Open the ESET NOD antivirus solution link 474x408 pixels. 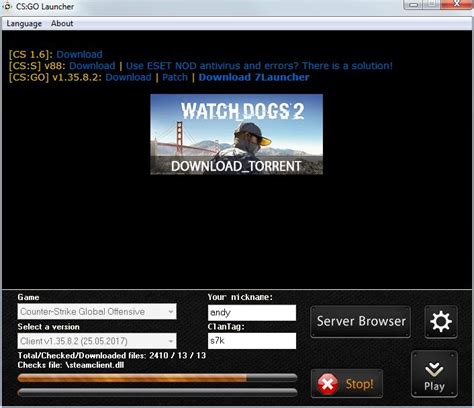(x=259, y=66)
